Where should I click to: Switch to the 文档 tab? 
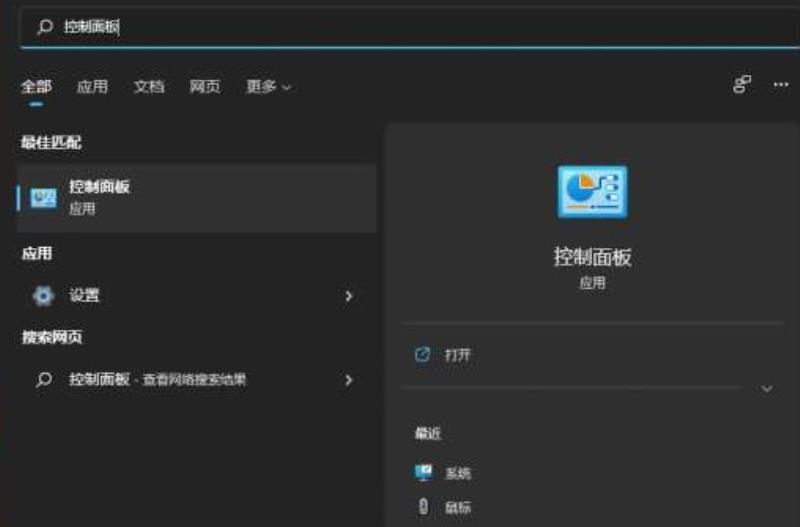click(x=149, y=87)
